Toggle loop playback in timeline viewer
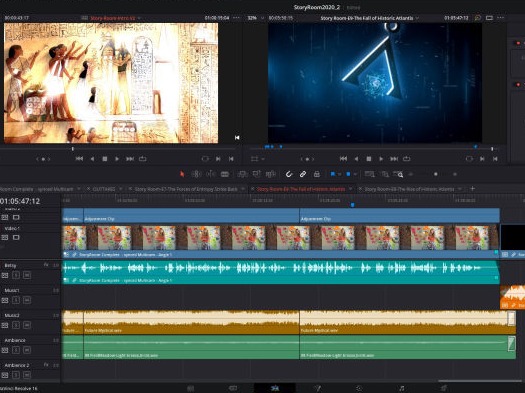This screenshot has height=393, width=525. [406, 159]
